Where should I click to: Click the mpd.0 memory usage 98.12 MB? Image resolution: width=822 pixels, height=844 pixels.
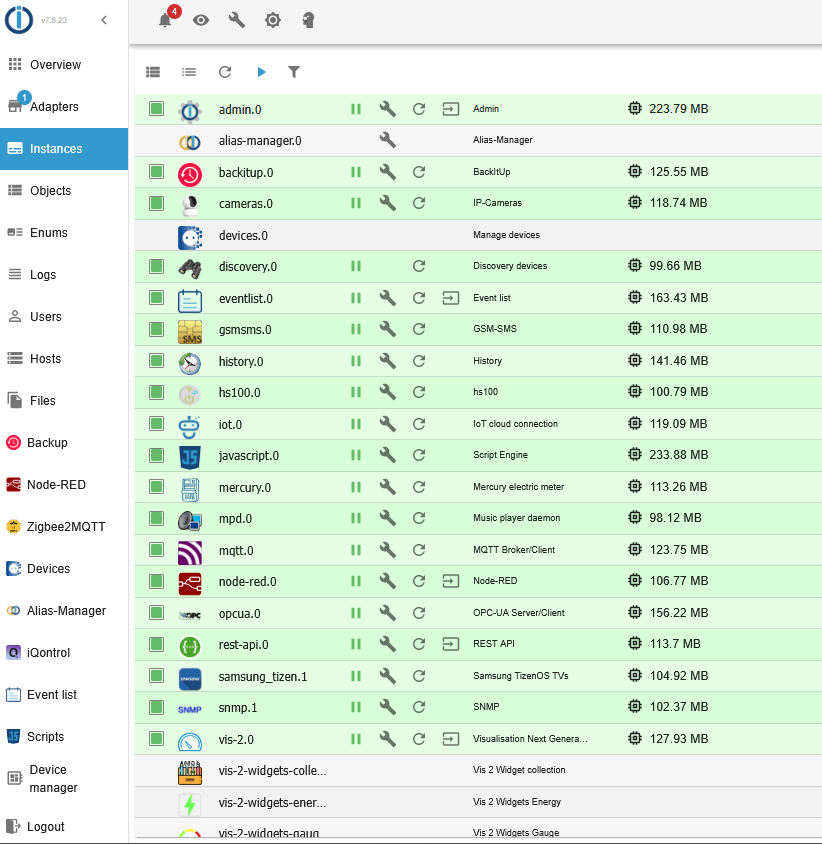click(675, 518)
